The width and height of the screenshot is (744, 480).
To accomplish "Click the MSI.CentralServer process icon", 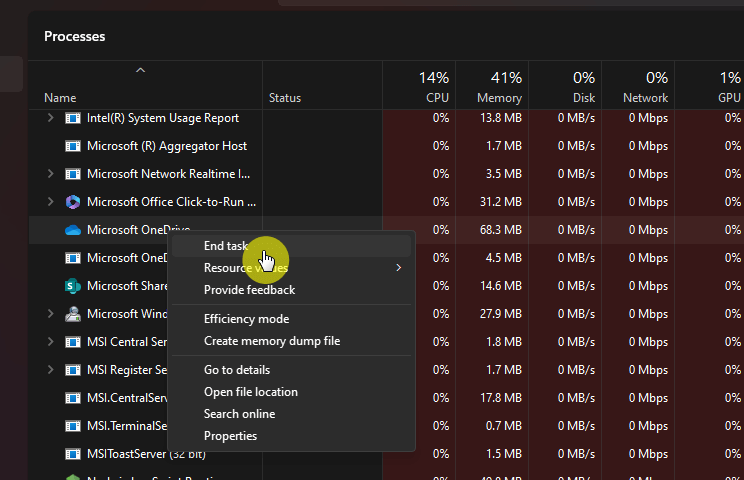I will (x=73, y=398).
